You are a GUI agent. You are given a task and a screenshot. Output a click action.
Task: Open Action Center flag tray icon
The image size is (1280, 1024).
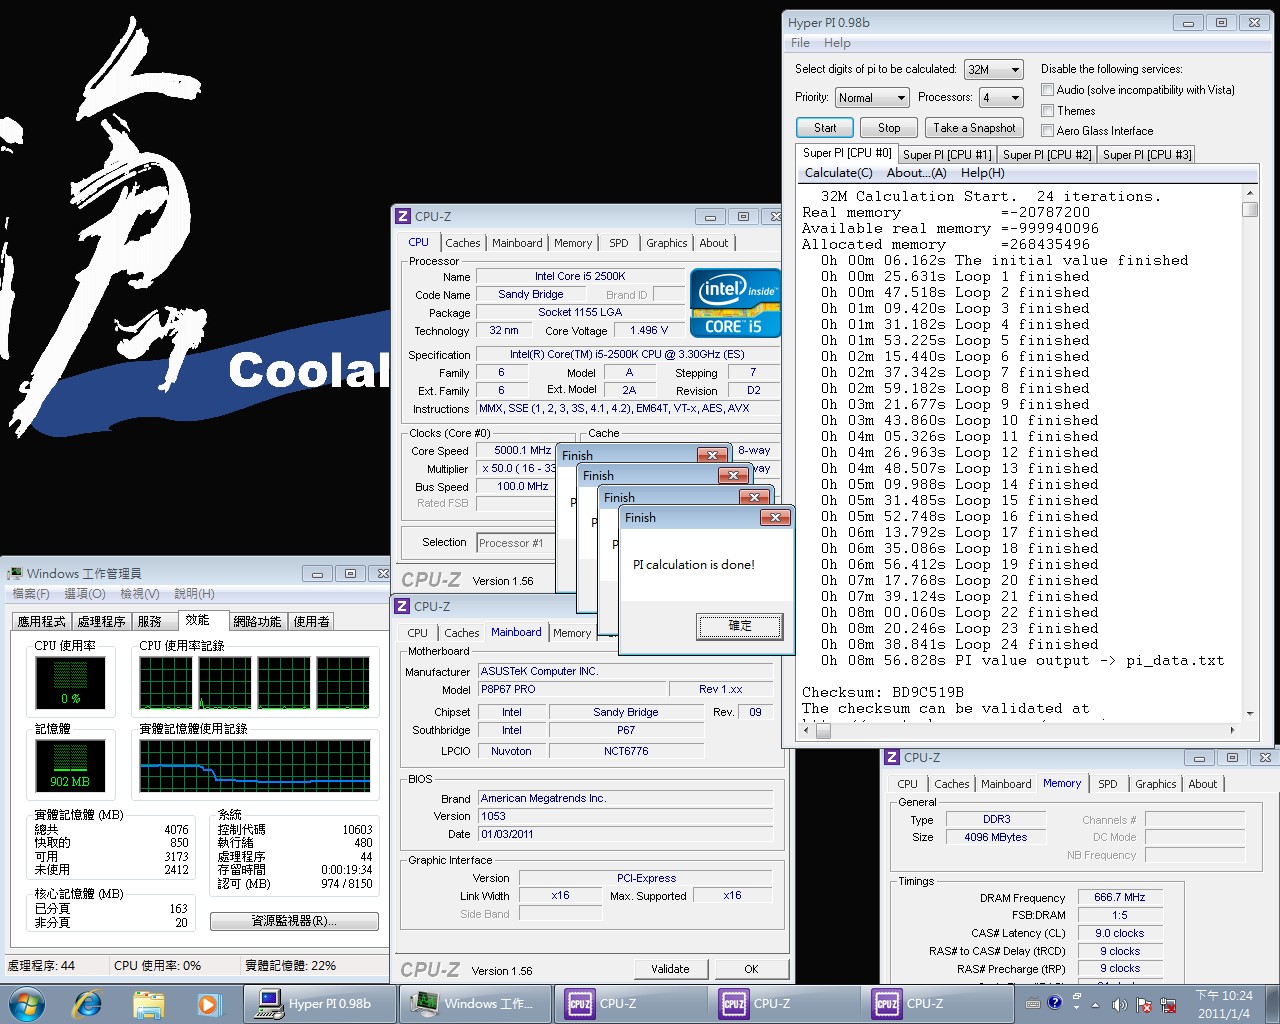[1143, 1004]
